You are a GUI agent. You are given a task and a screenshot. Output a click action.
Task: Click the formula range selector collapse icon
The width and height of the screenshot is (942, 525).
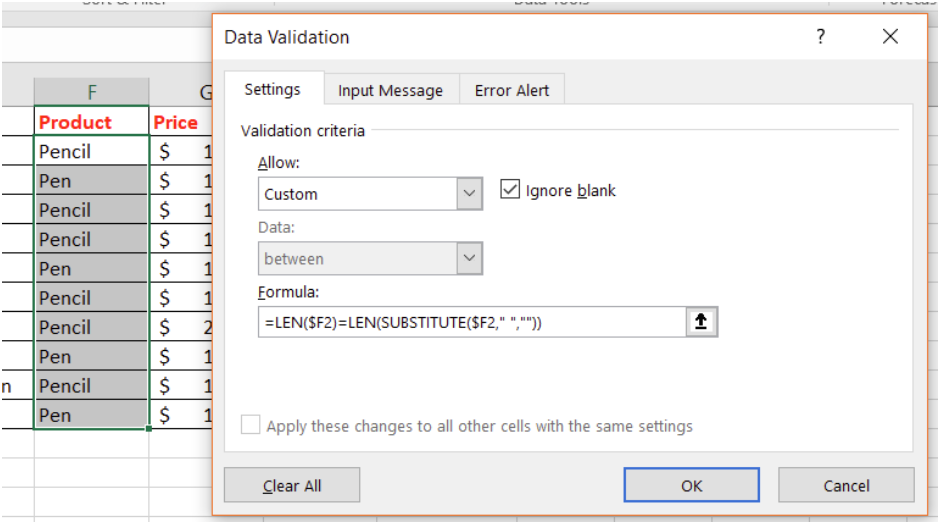pos(702,323)
